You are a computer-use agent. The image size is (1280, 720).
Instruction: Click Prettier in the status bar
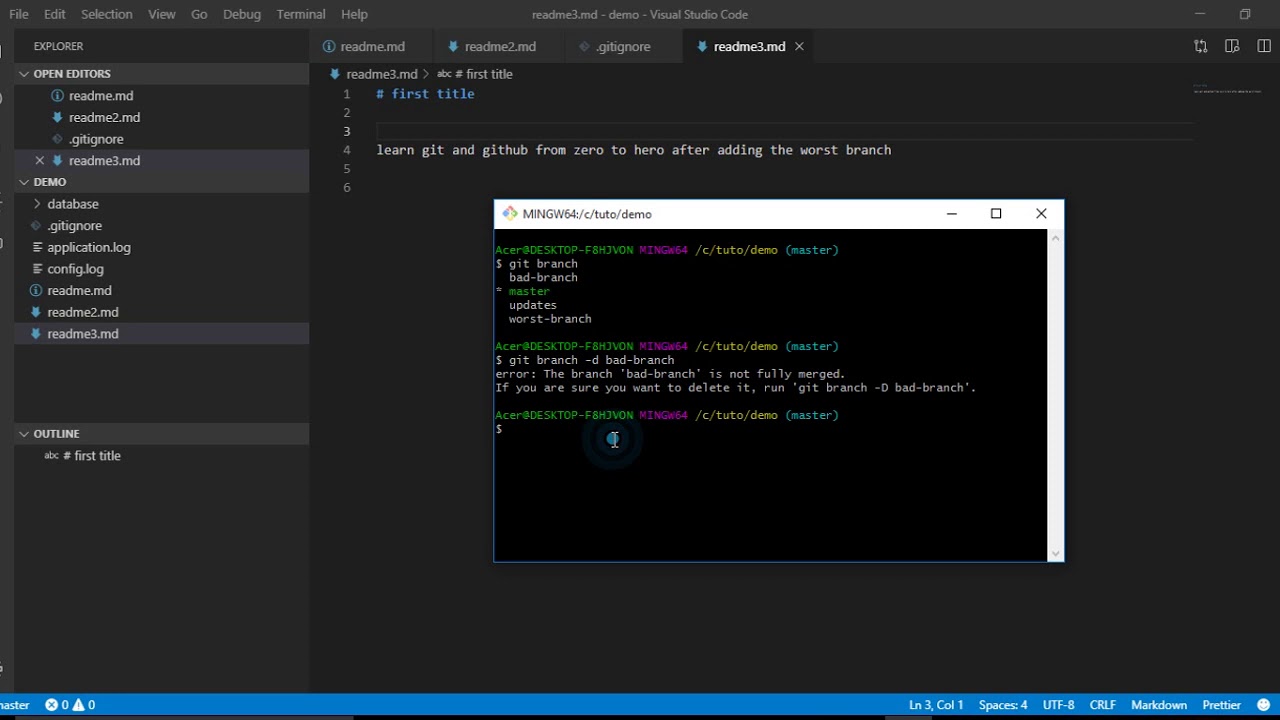click(x=1221, y=705)
